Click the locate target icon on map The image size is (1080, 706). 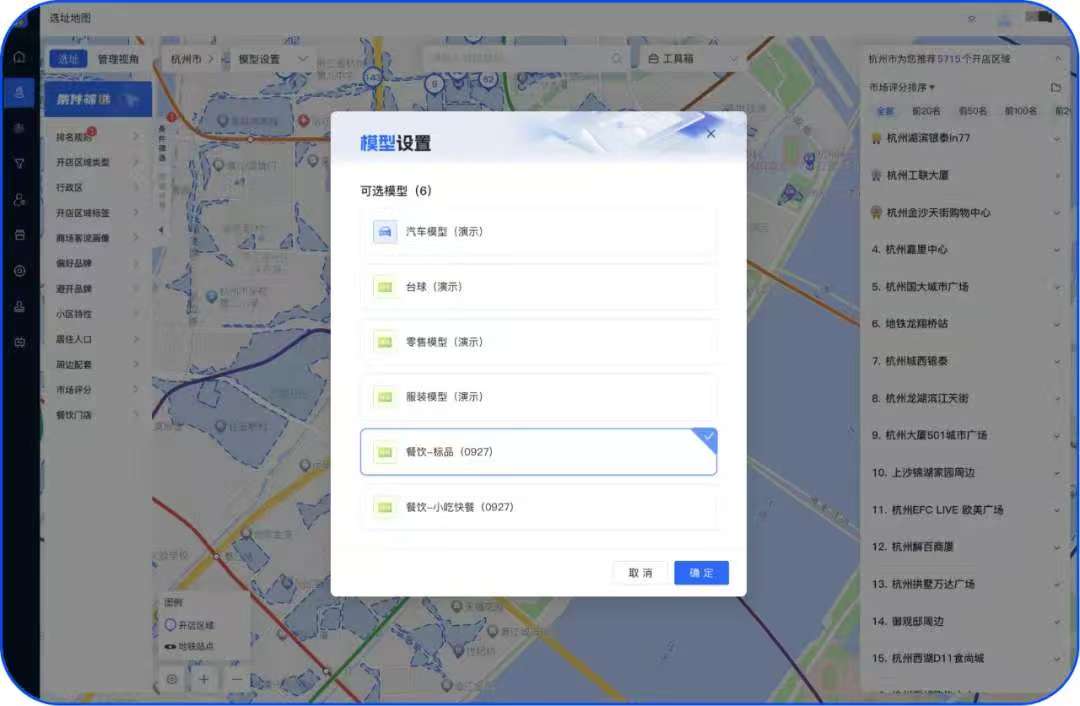(x=172, y=679)
